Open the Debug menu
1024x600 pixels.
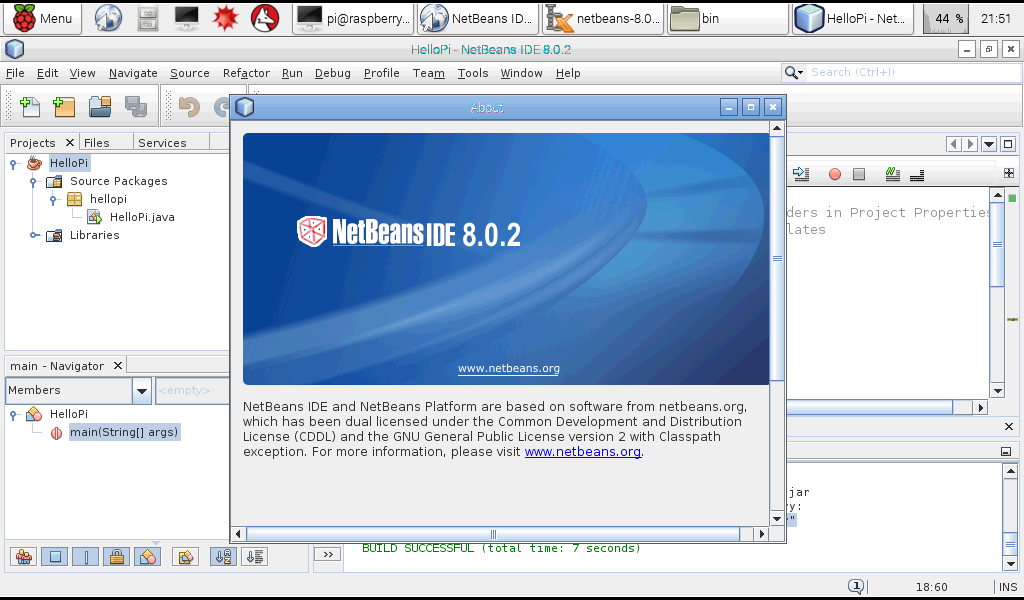coord(332,73)
